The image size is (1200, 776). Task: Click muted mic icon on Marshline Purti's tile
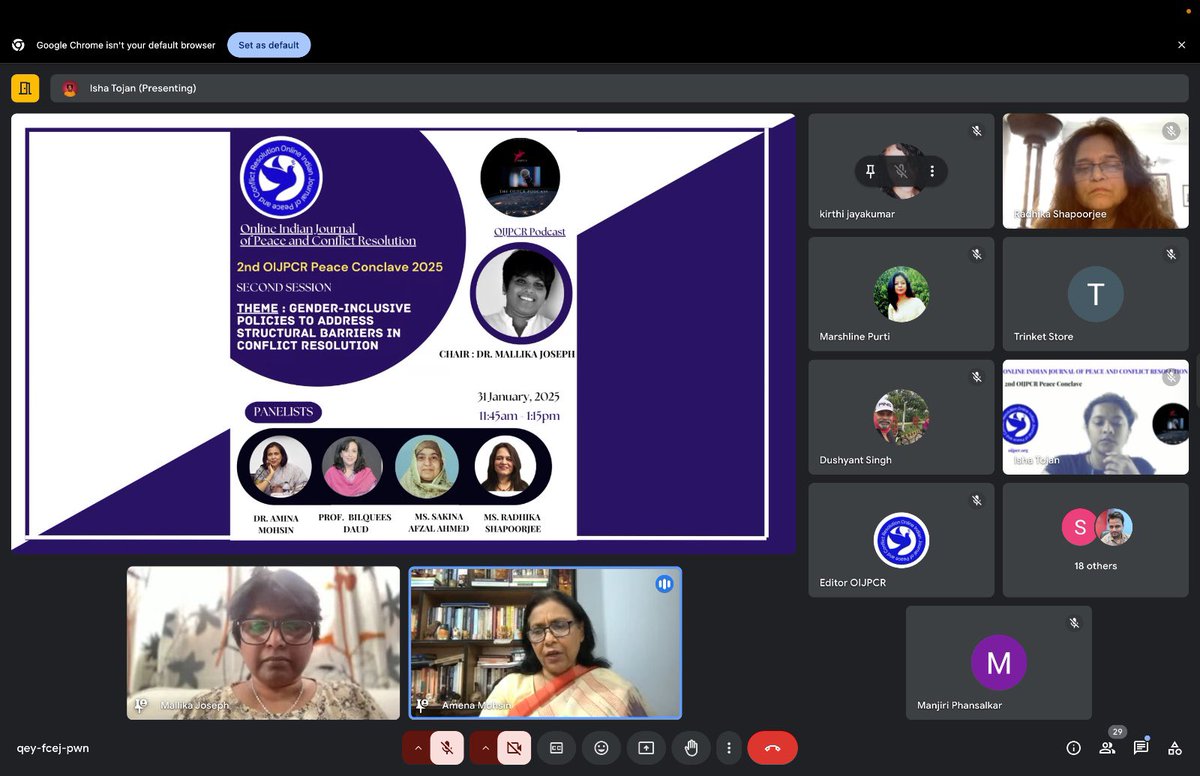coord(977,254)
